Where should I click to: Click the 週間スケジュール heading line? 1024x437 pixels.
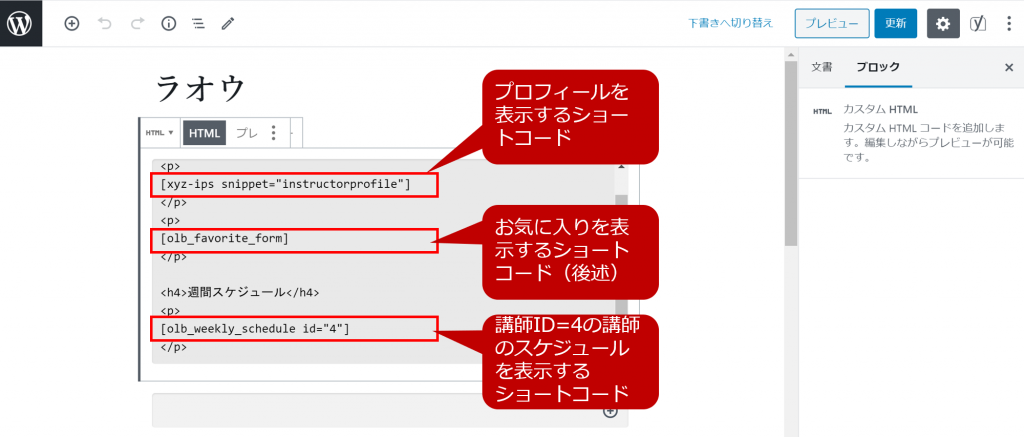pyautogui.click(x=239, y=293)
